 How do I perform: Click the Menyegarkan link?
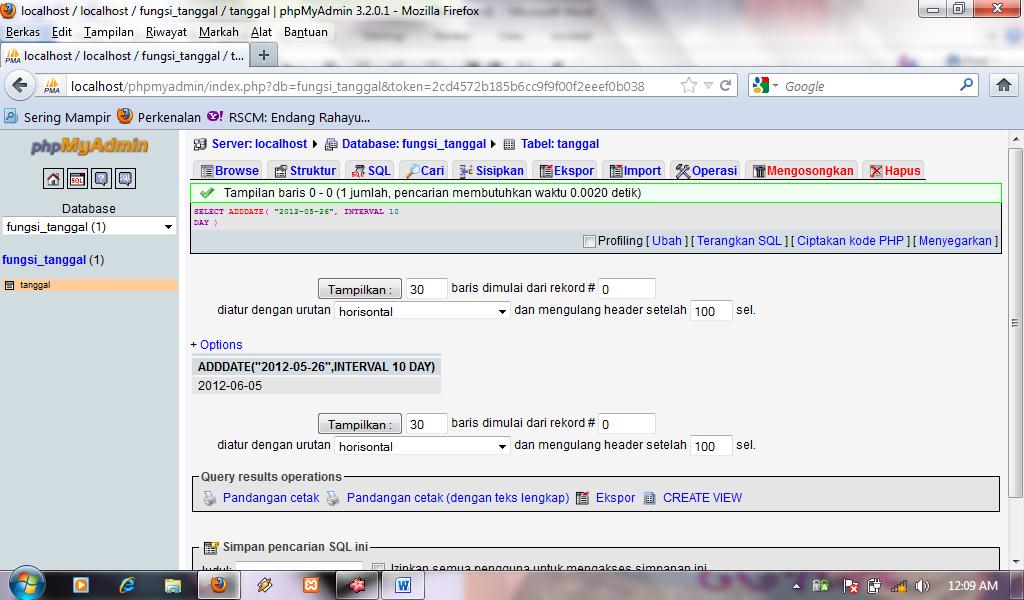click(955, 241)
